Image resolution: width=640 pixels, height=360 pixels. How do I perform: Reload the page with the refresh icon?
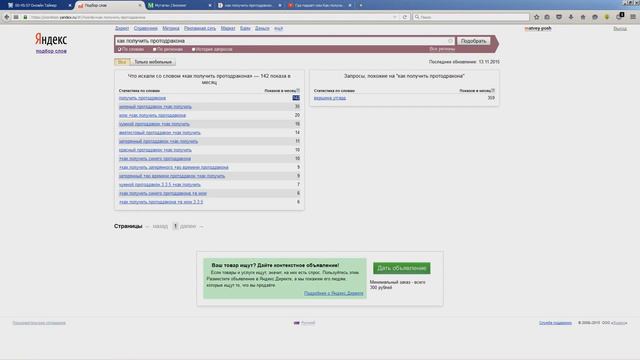tap(405, 17)
